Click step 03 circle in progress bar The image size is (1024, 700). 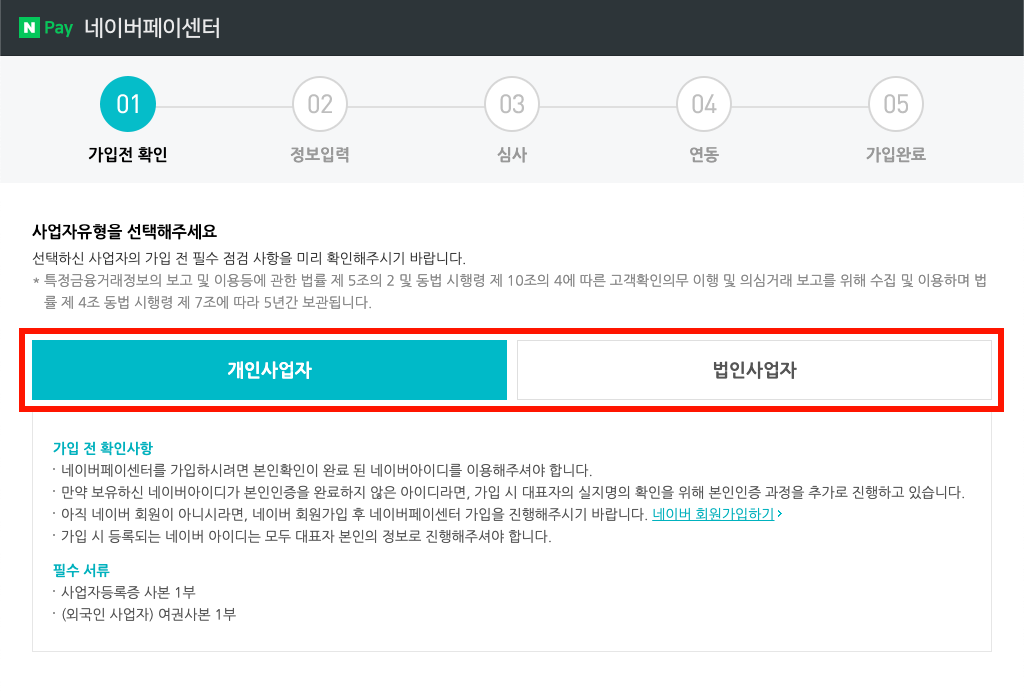(512, 104)
